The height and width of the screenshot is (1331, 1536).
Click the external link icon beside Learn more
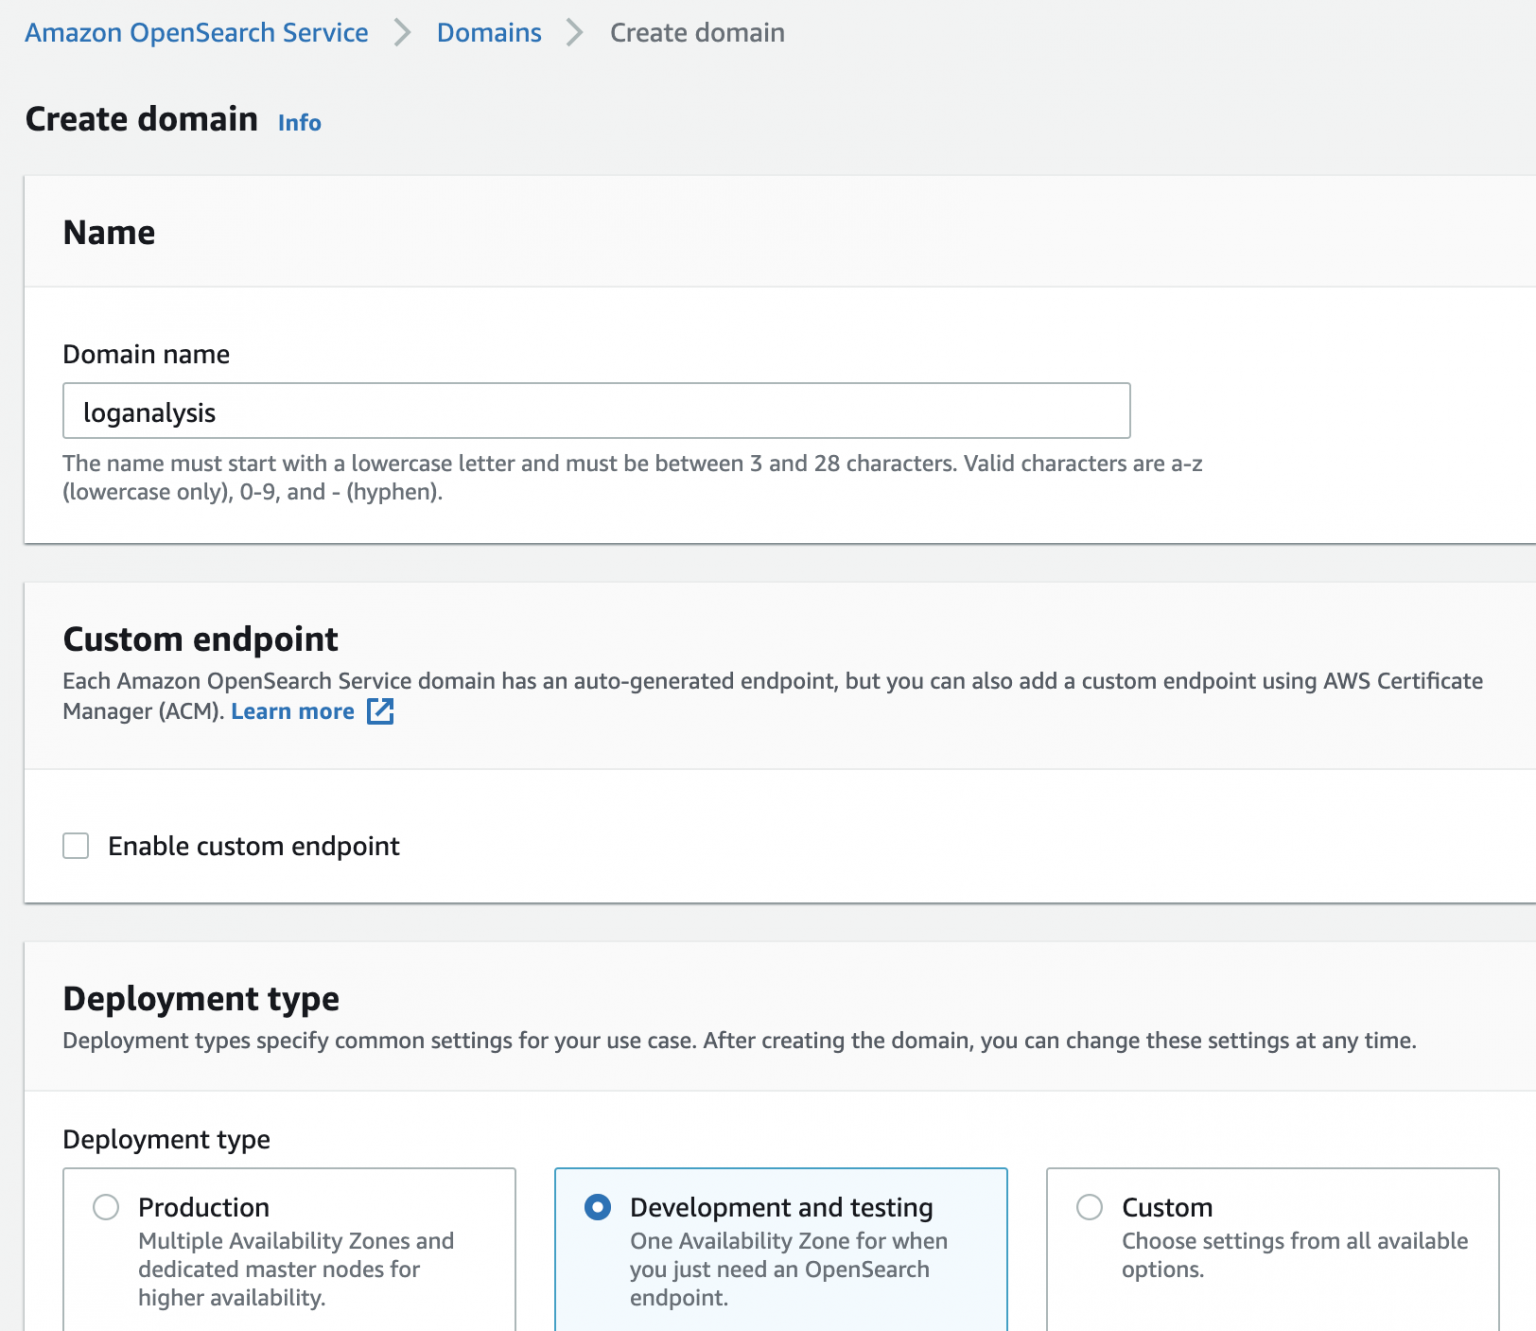click(380, 711)
